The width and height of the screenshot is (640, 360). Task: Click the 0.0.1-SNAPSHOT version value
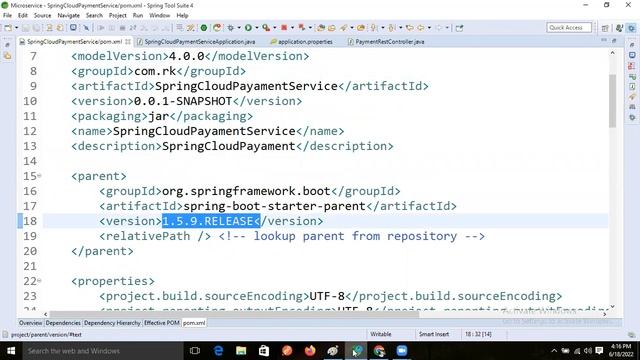tap(183, 101)
